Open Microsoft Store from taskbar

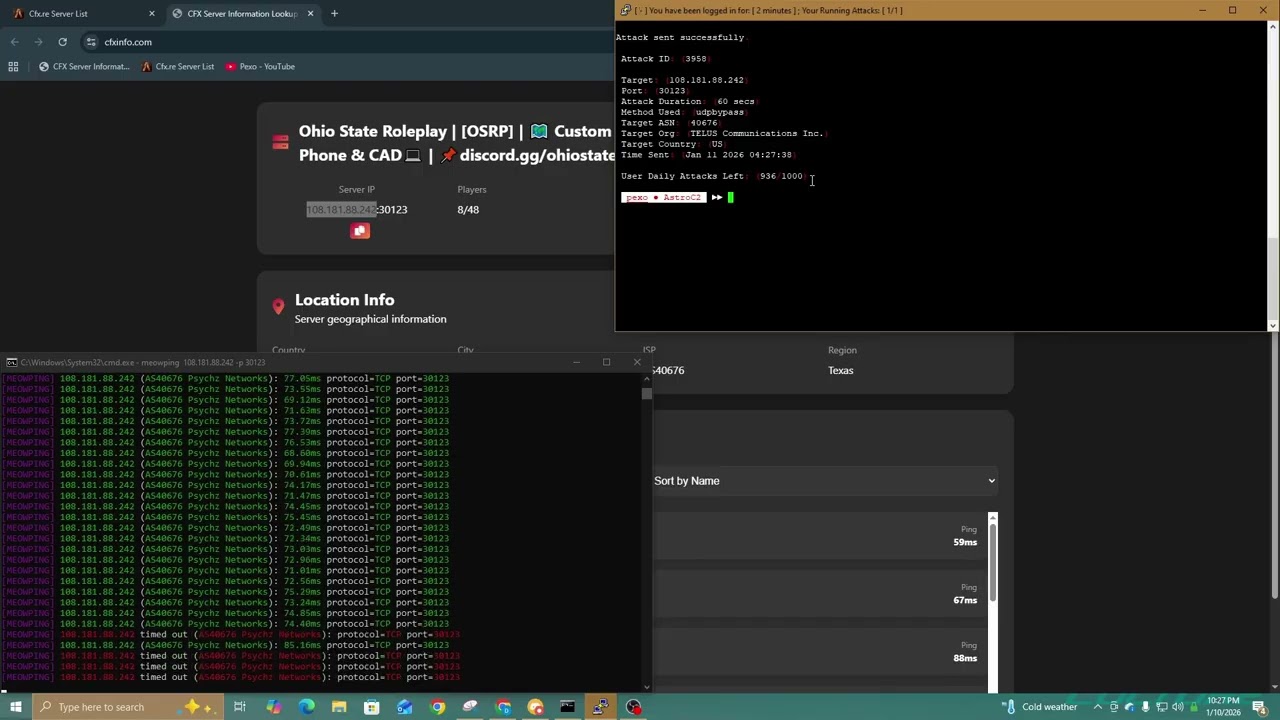(372, 707)
